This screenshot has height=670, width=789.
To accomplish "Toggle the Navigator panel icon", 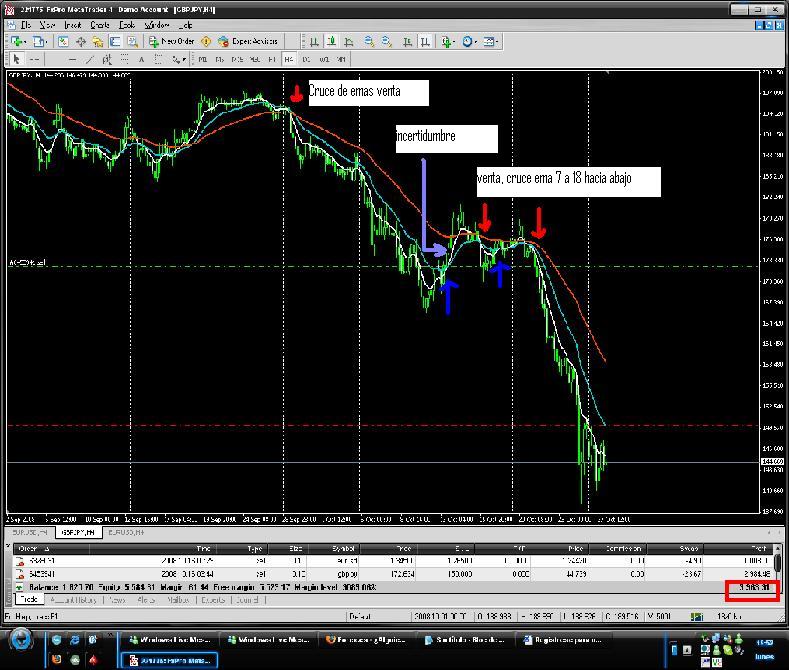I will (x=98, y=42).
